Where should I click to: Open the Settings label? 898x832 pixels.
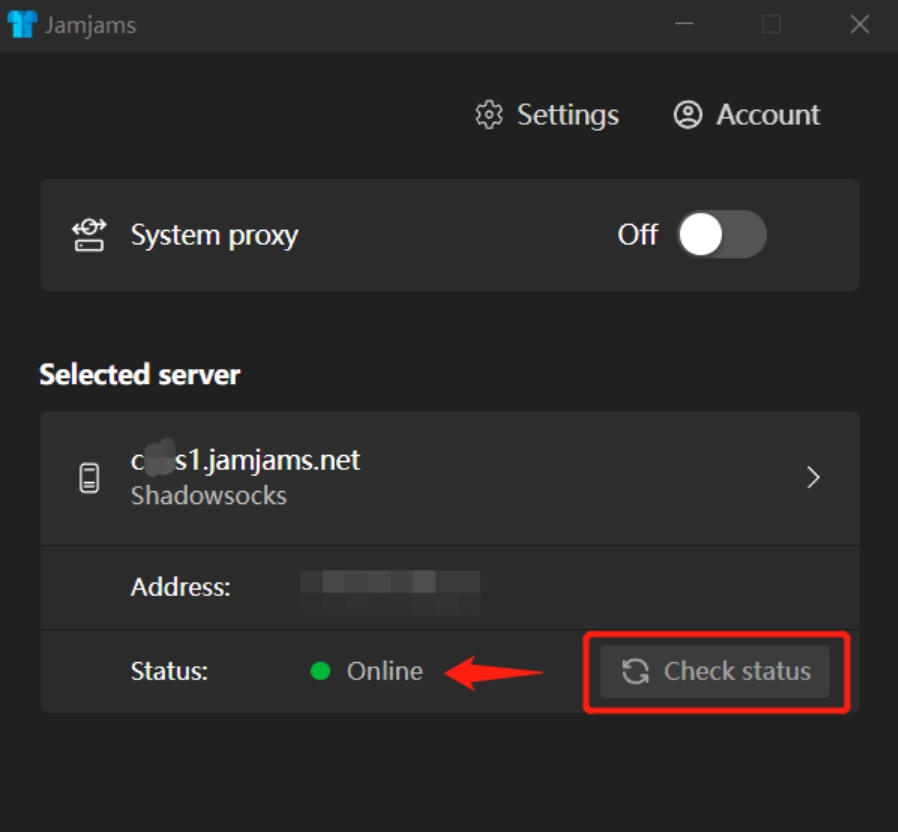tap(568, 115)
